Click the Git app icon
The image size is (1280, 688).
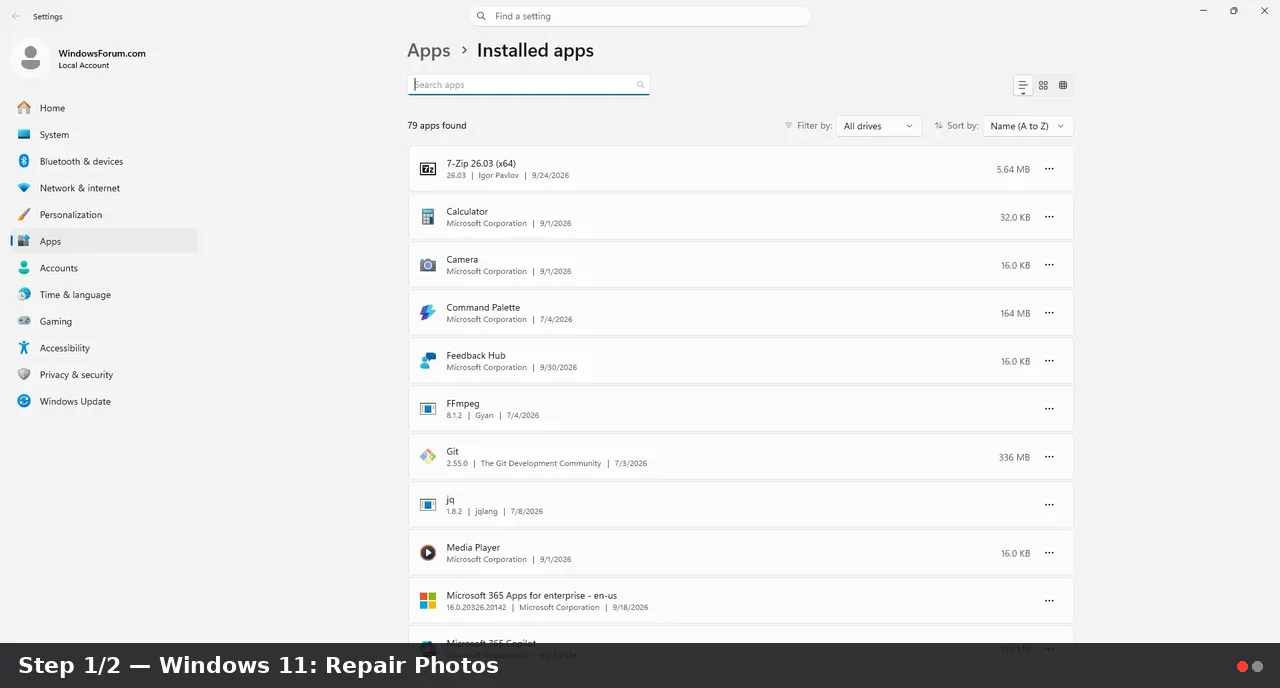pyautogui.click(x=428, y=457)
